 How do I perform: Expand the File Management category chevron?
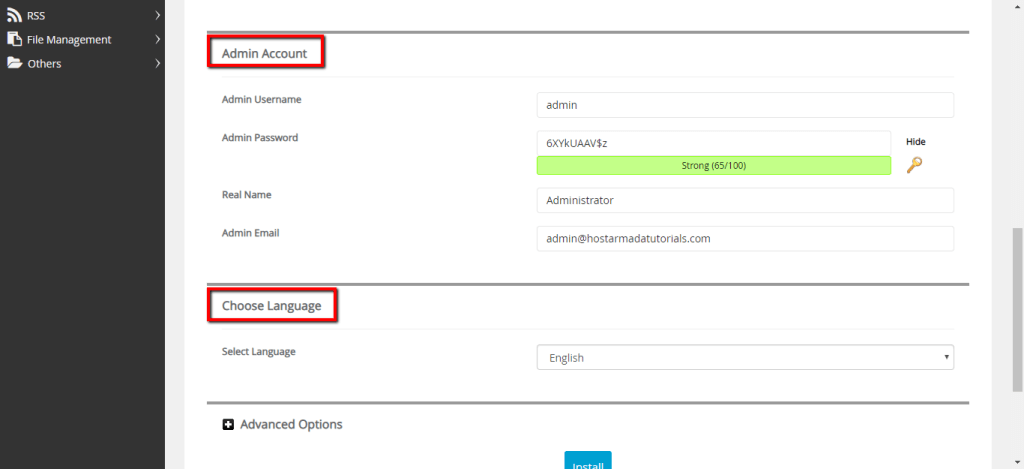tap(157, 39)
